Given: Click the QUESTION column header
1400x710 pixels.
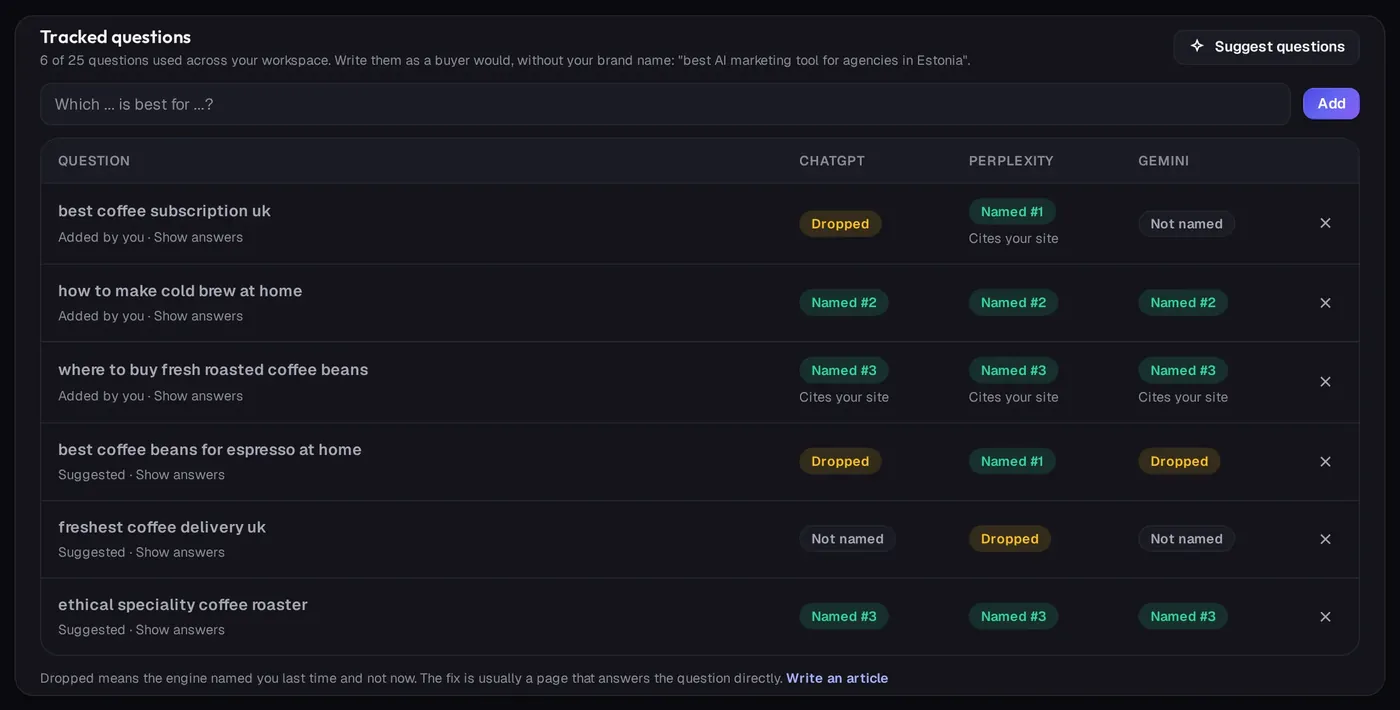Looking at the screenshot, I should coord(94,161).
